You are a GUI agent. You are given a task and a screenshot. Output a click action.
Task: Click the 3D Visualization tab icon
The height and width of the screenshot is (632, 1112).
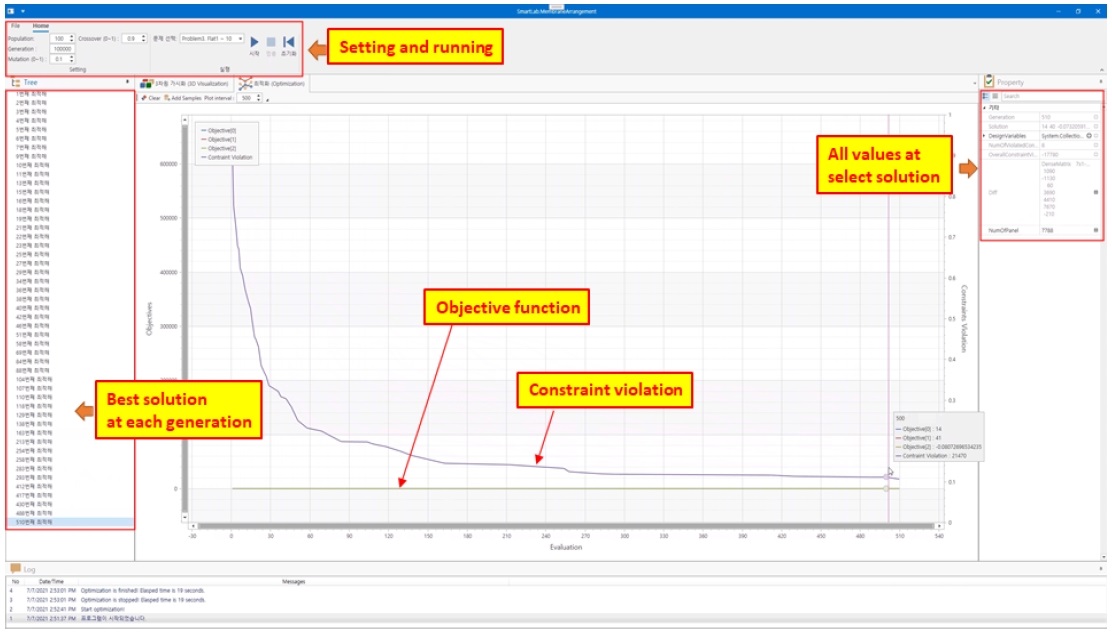[147, 84]
